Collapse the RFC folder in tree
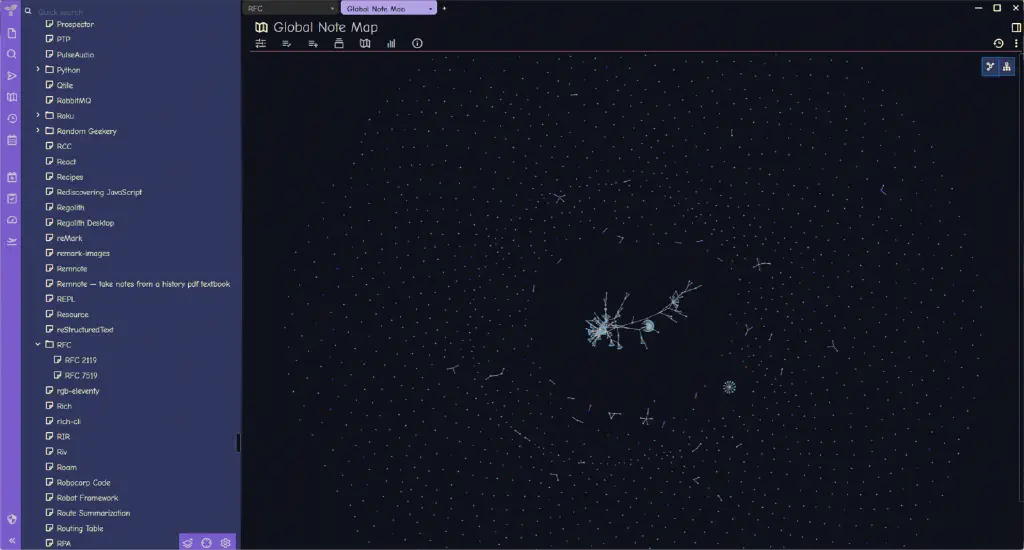The image size is (1024, 550). (x=38, y=344)
